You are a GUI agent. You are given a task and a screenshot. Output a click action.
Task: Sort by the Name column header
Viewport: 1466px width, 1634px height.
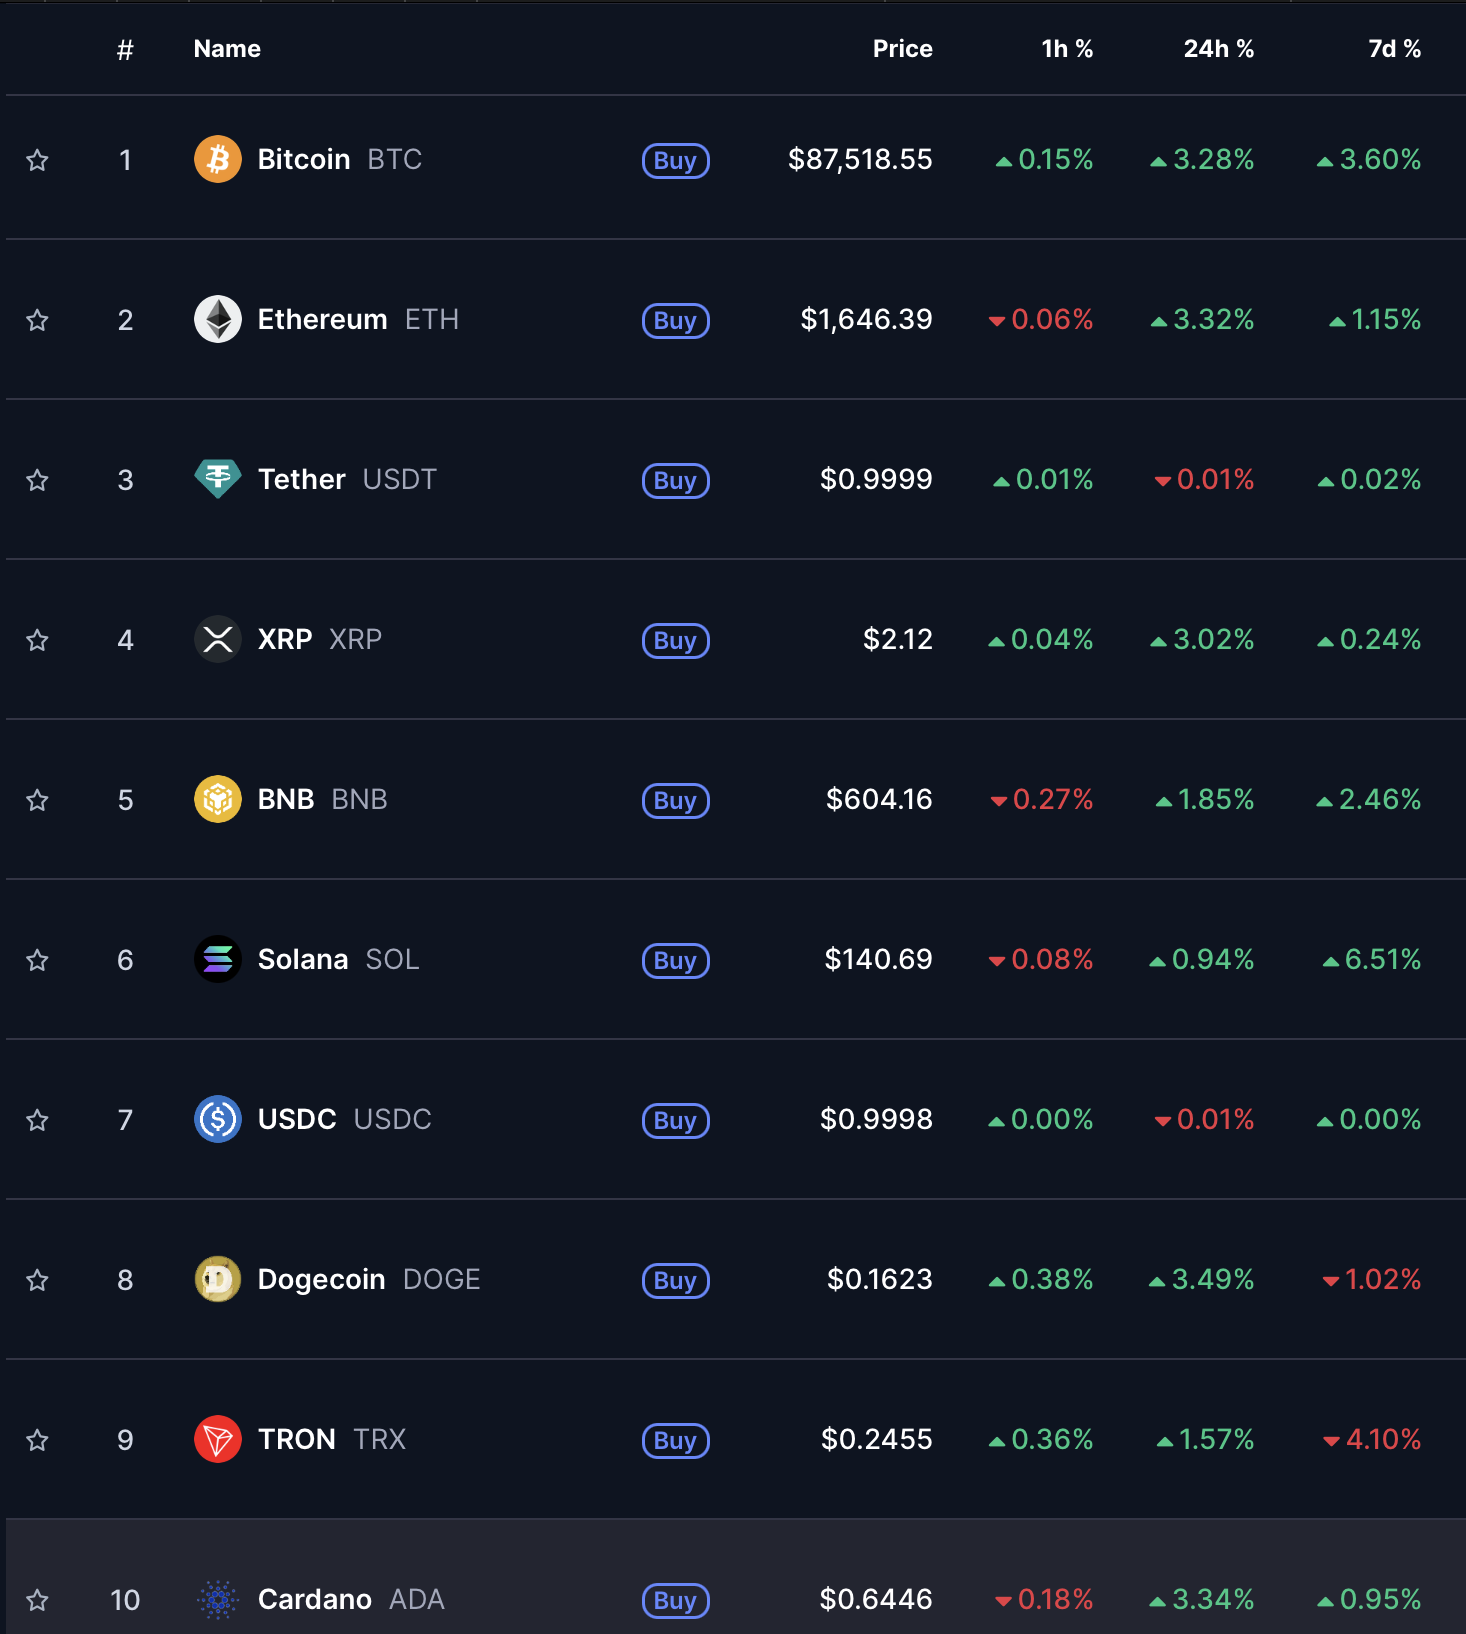coord(227,49)
